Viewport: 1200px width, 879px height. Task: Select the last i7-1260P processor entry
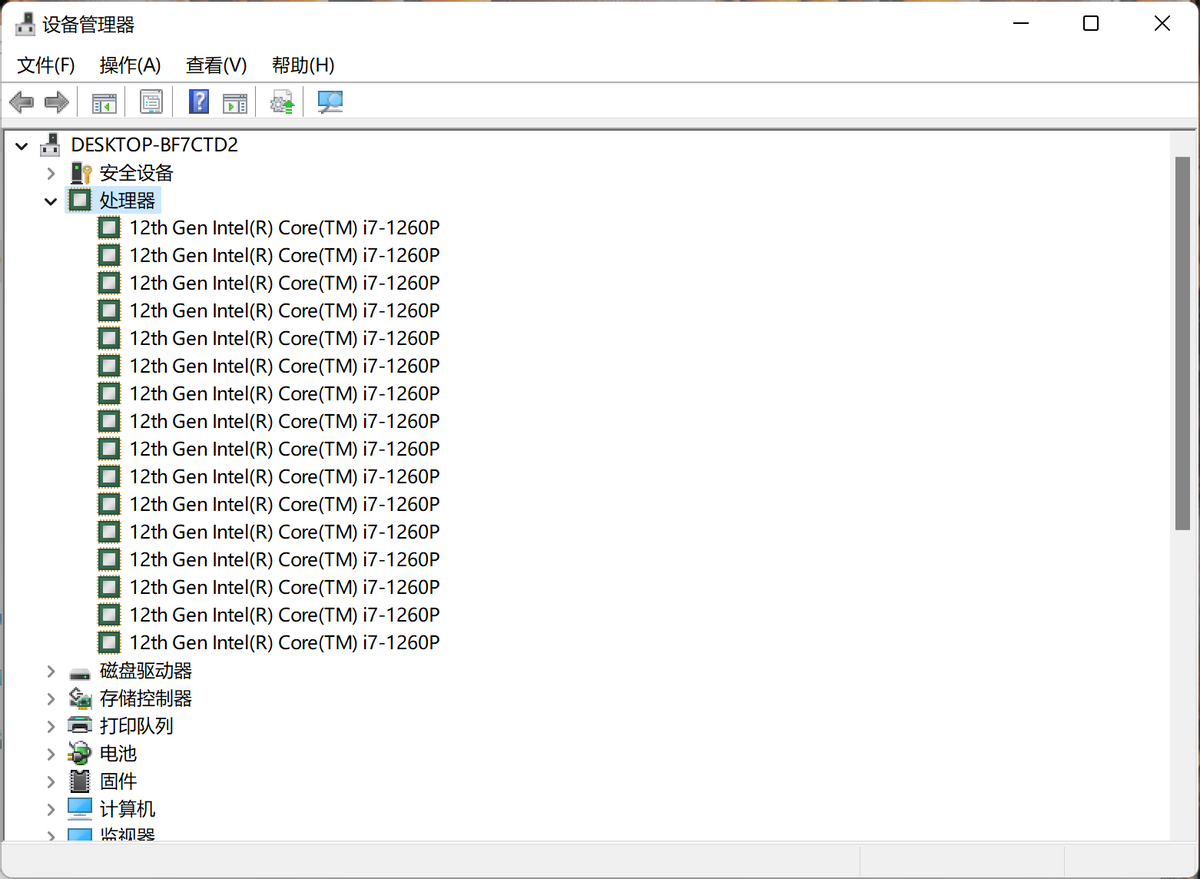[x=284, y=643]
